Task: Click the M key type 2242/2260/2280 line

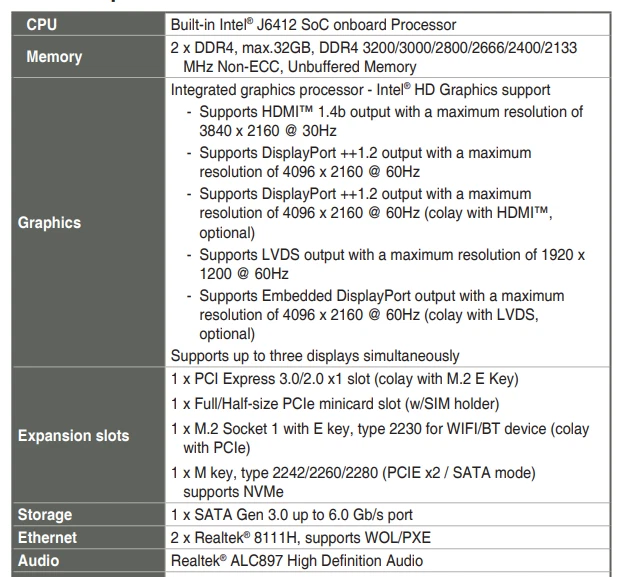Action: [x=353, y=472]
